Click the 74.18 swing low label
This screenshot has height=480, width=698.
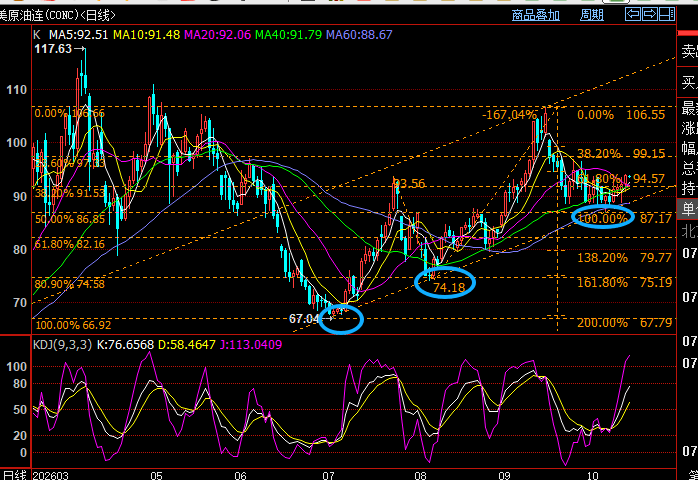pyautogui.click(x=449, y=288)
